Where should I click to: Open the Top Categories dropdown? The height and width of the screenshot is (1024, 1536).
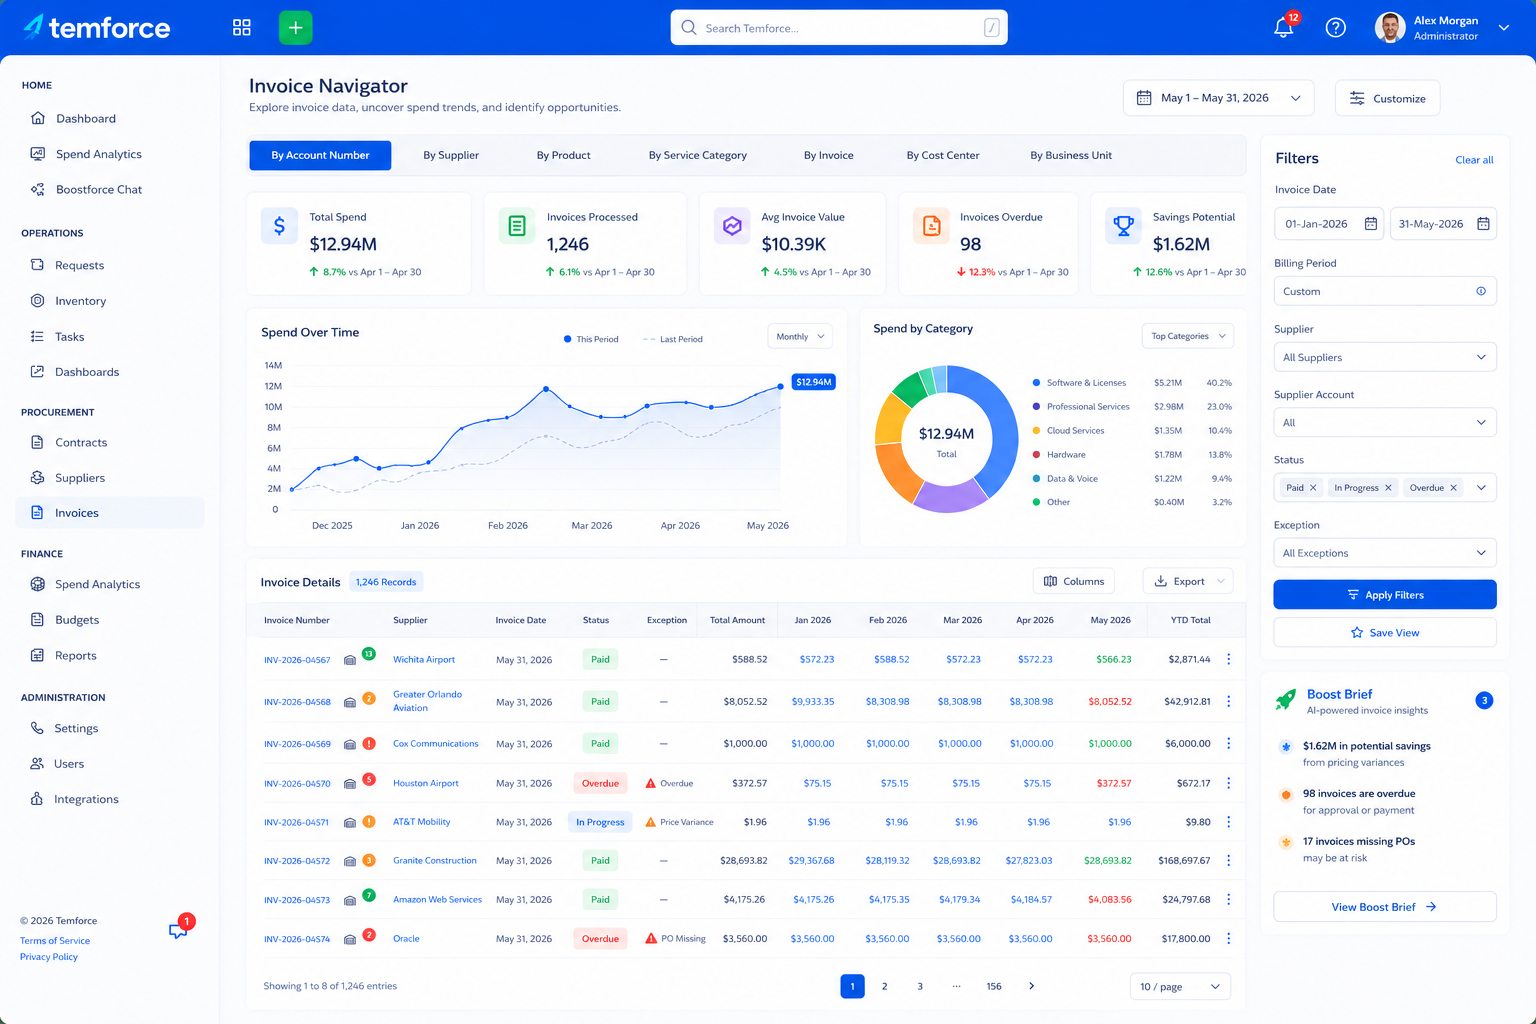[1187, 336]
